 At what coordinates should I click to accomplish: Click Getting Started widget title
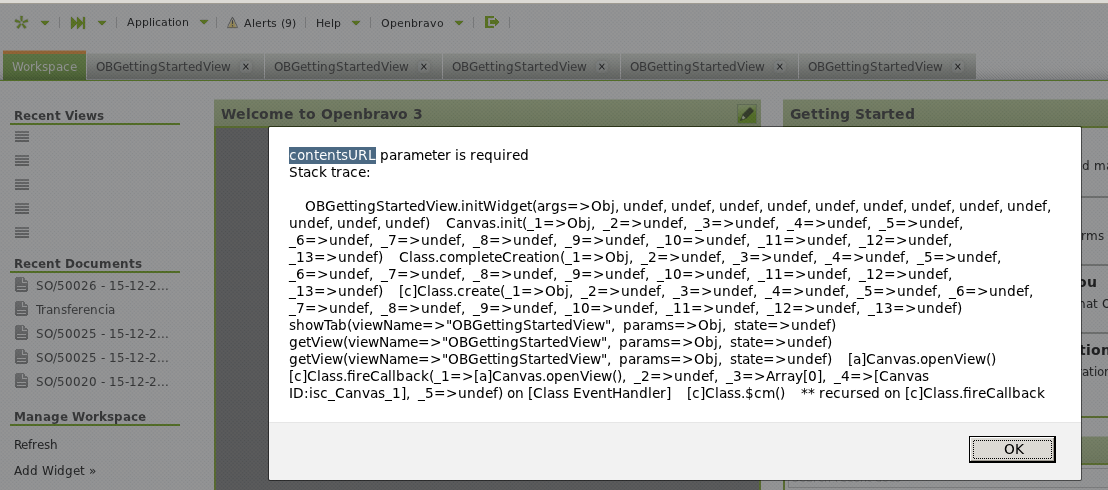[852, 114]
